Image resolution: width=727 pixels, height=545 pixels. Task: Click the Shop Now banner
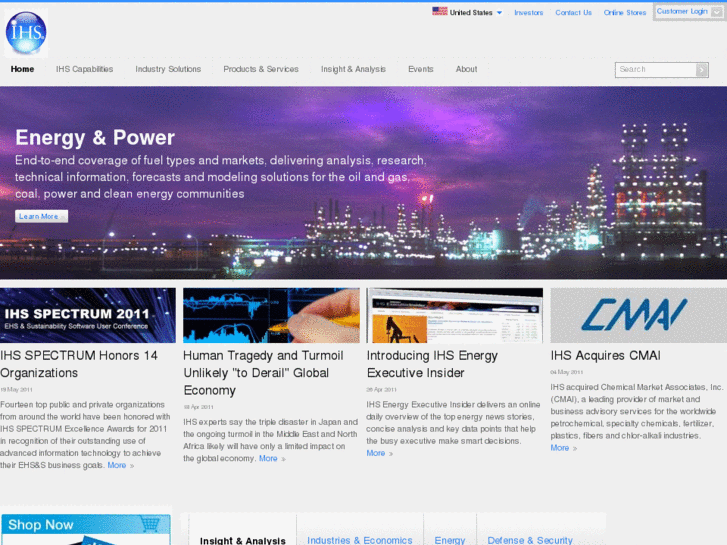(x=86, y=529)
